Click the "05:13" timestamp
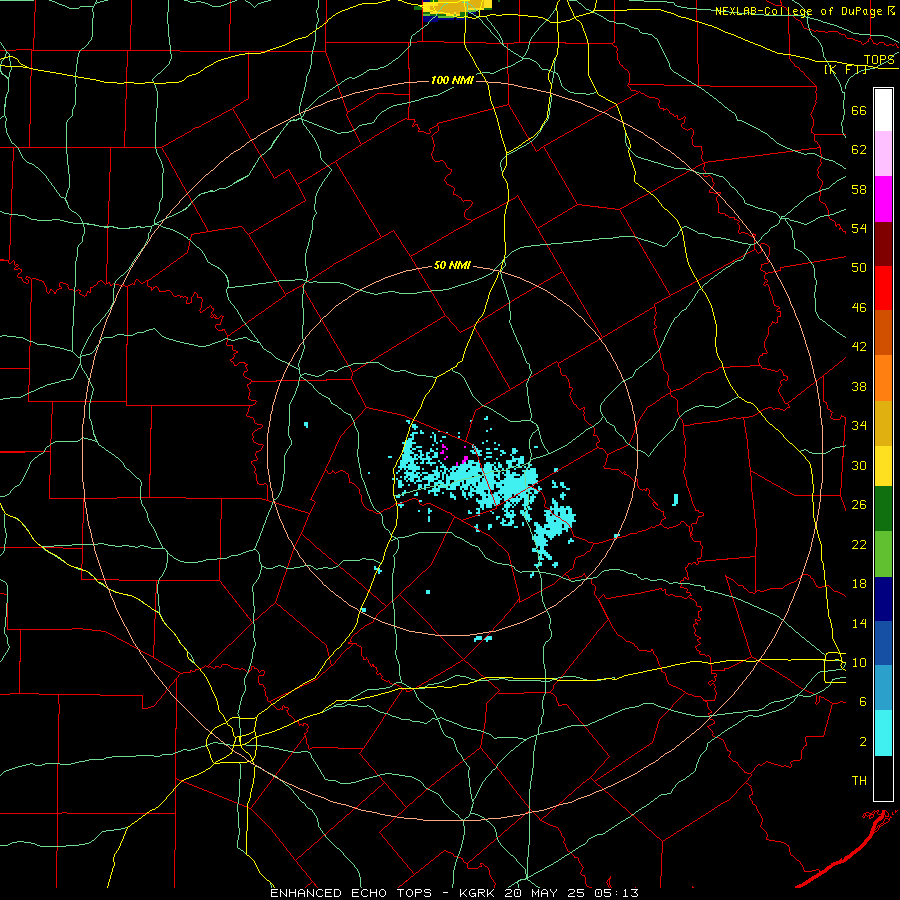The image size is (900, 900). [617, 893]
